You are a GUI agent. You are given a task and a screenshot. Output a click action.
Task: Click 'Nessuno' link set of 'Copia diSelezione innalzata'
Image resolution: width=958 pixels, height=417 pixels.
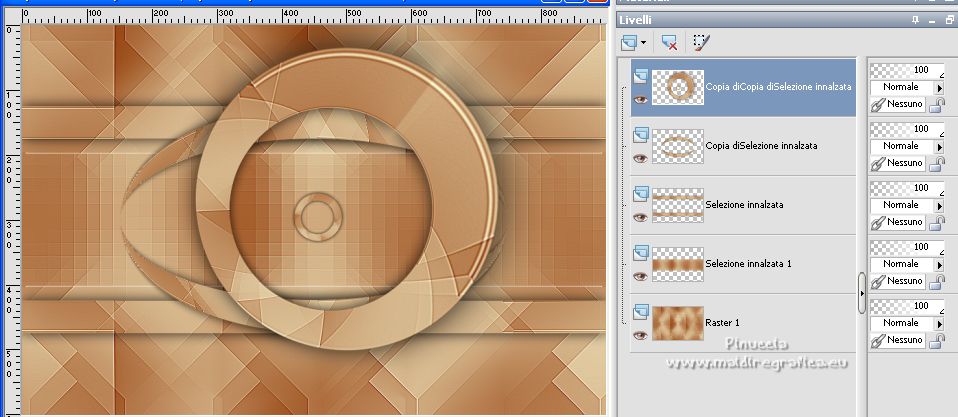click(x=898, y=164)
